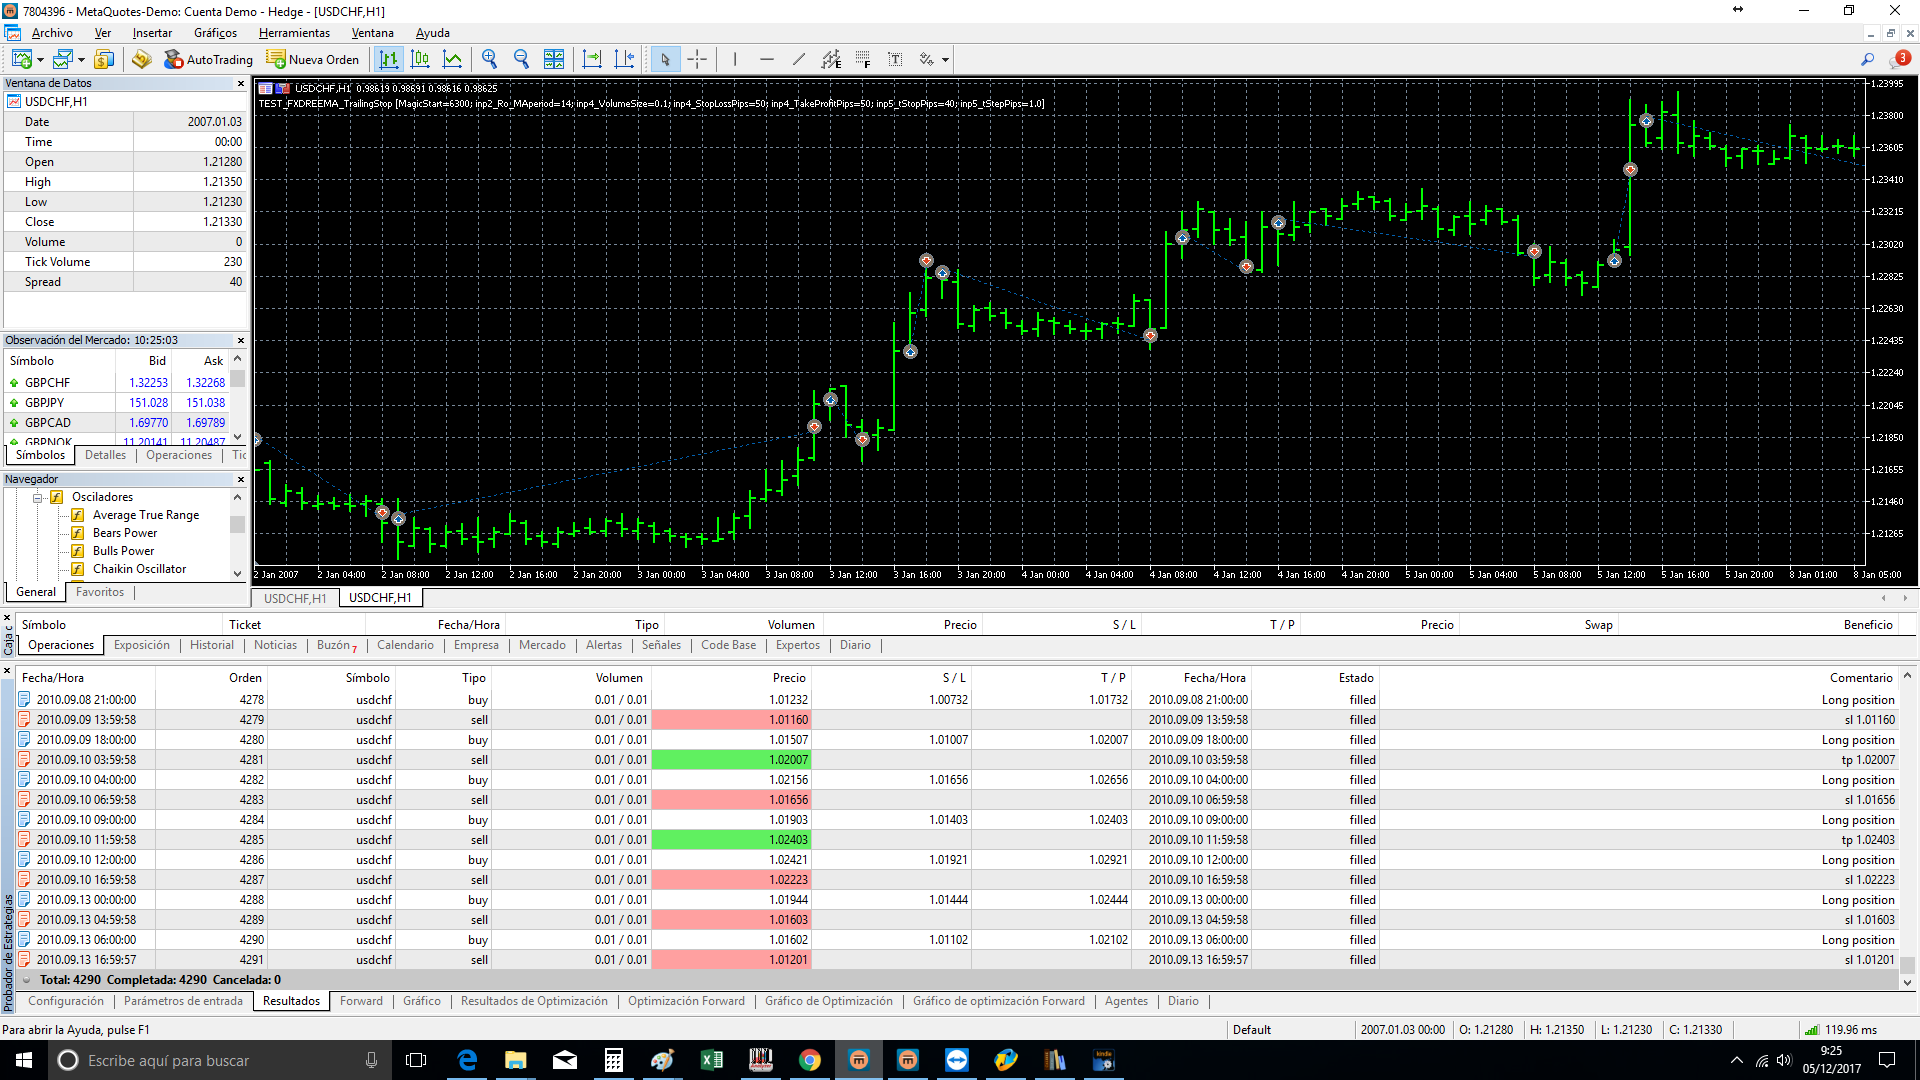Open the Configuración tester tab
The width and height of the screenshot is (1920, 1080).
click(x=66, y=1002)
